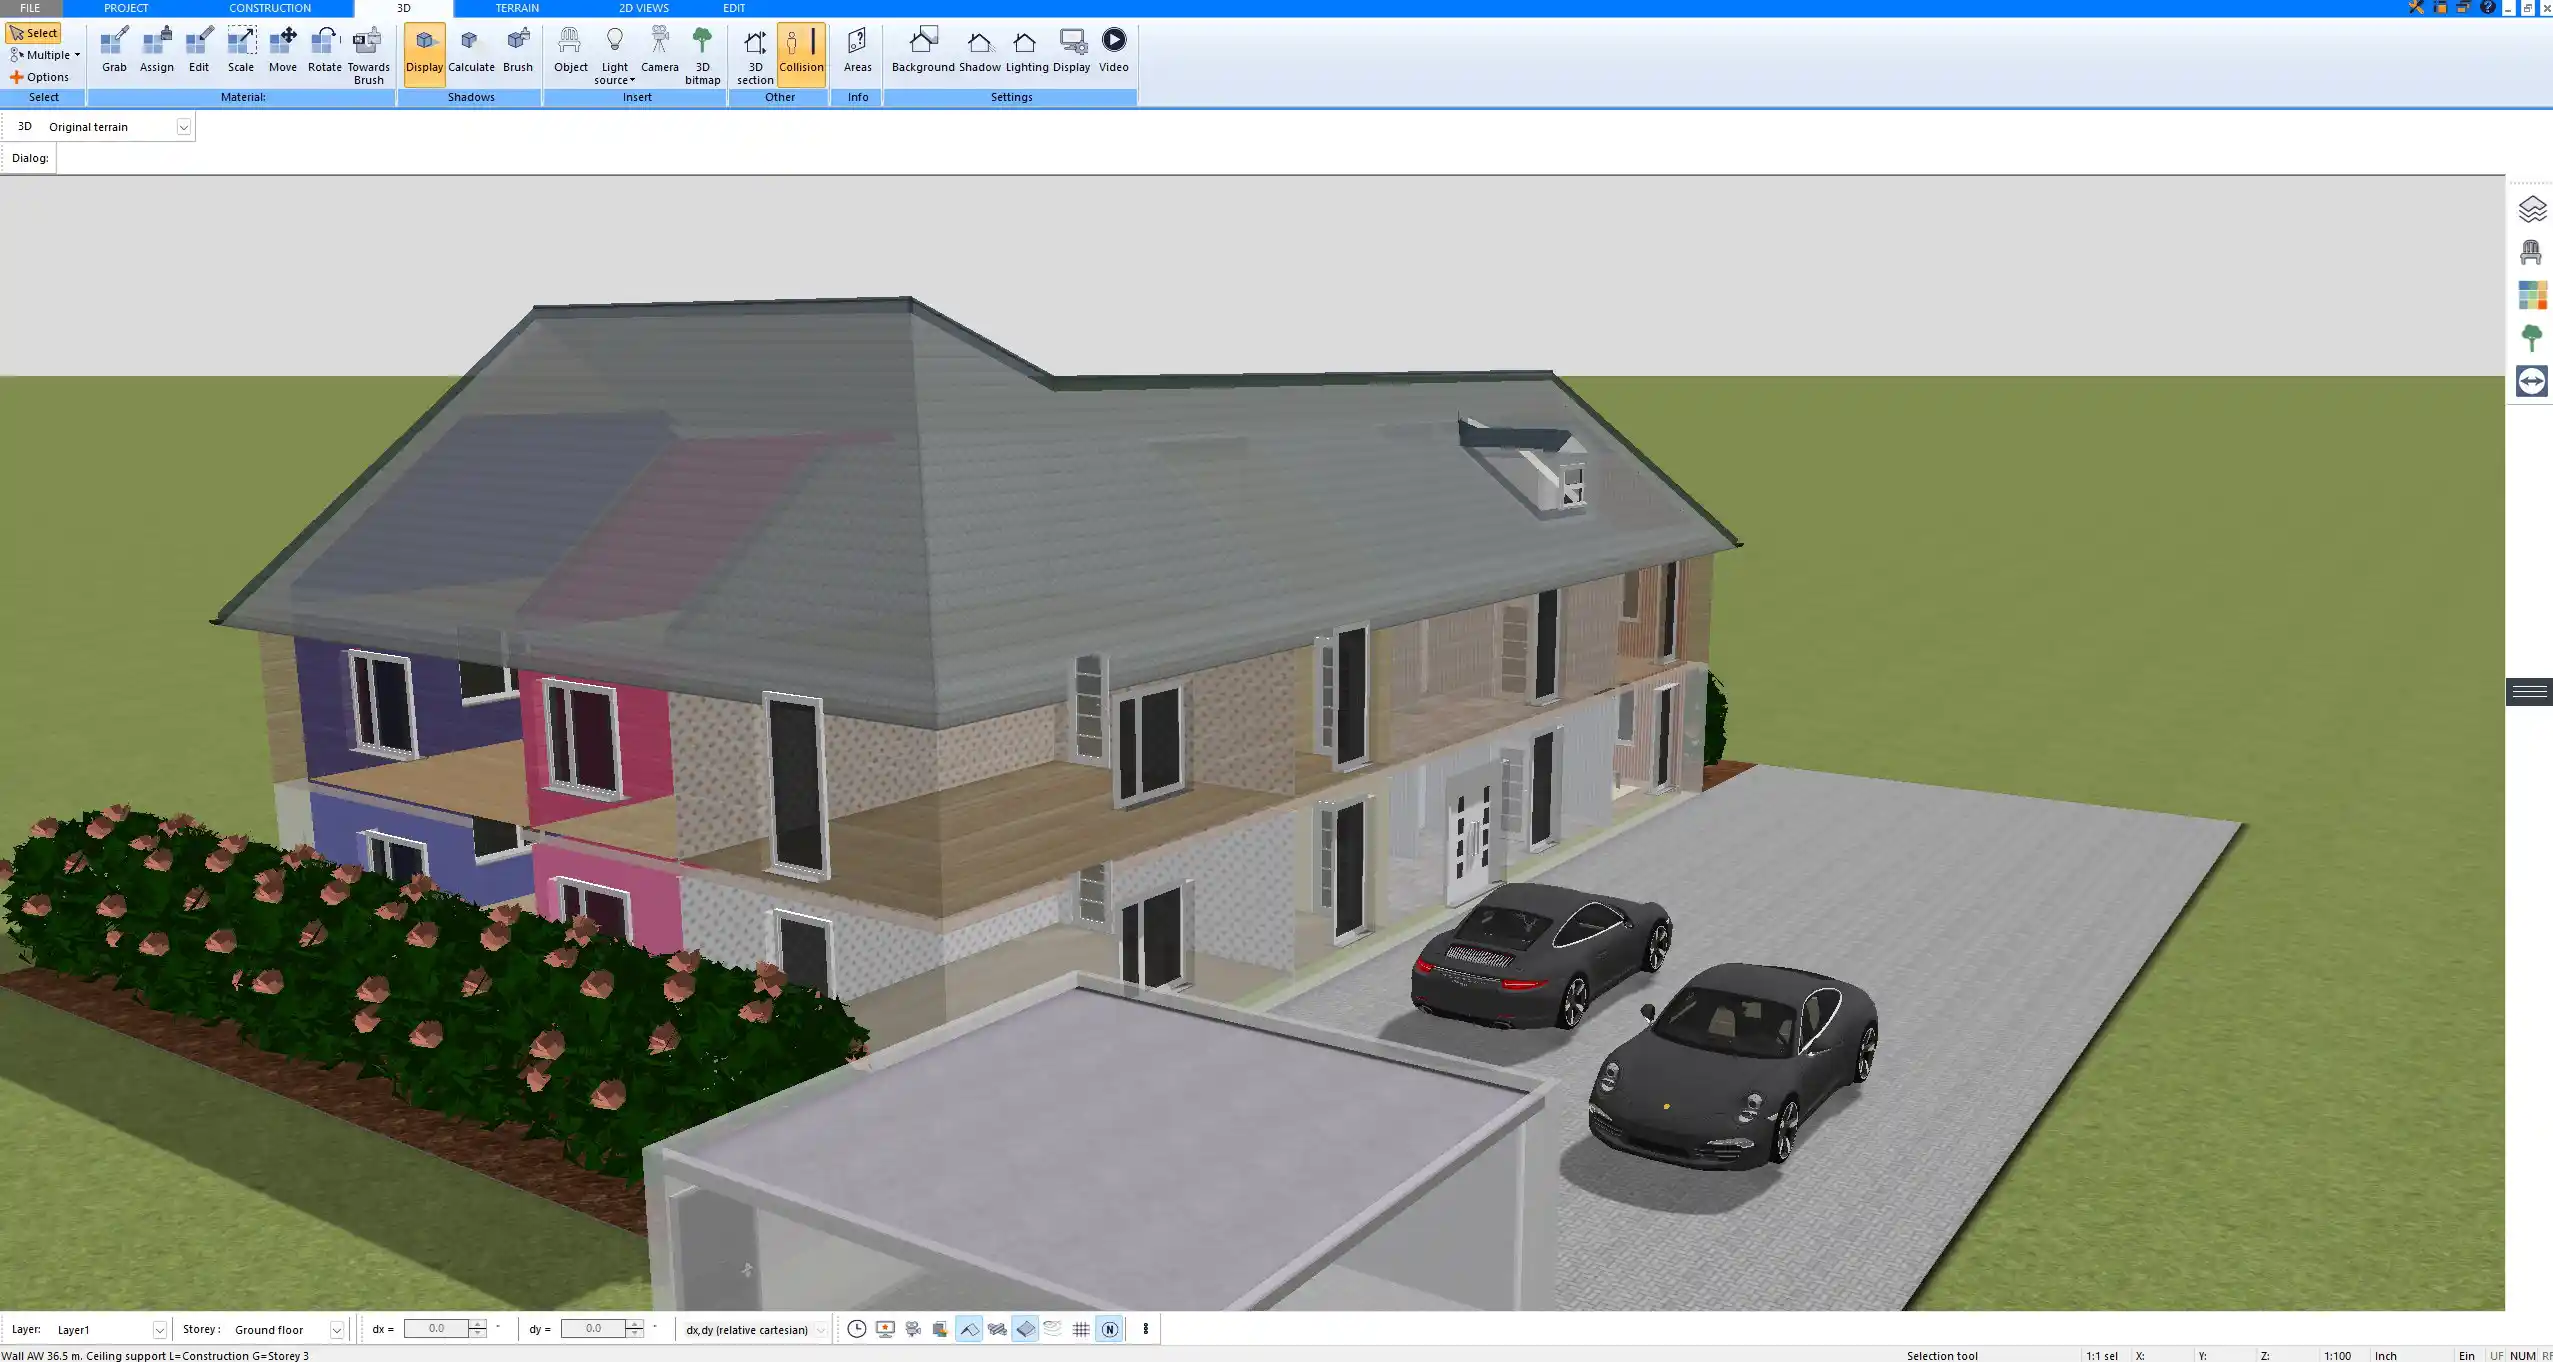Click into the dx input field
Viewport: 2553px width, 1362px height.
pyautogui.click(x=437, y=1329)
